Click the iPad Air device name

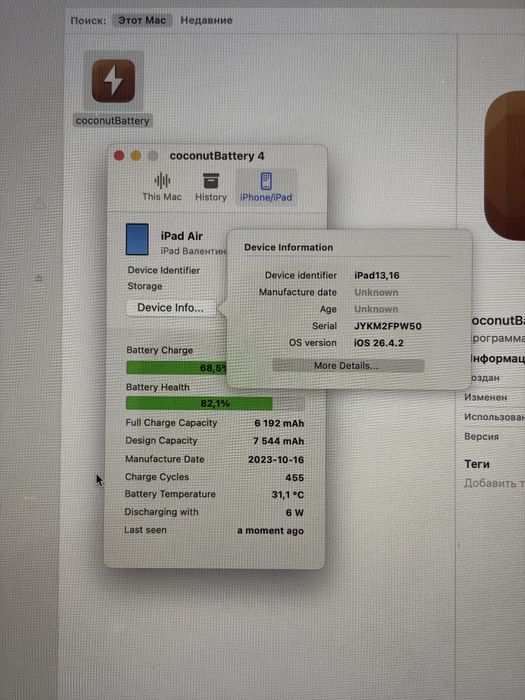click(x=182, y=236)
